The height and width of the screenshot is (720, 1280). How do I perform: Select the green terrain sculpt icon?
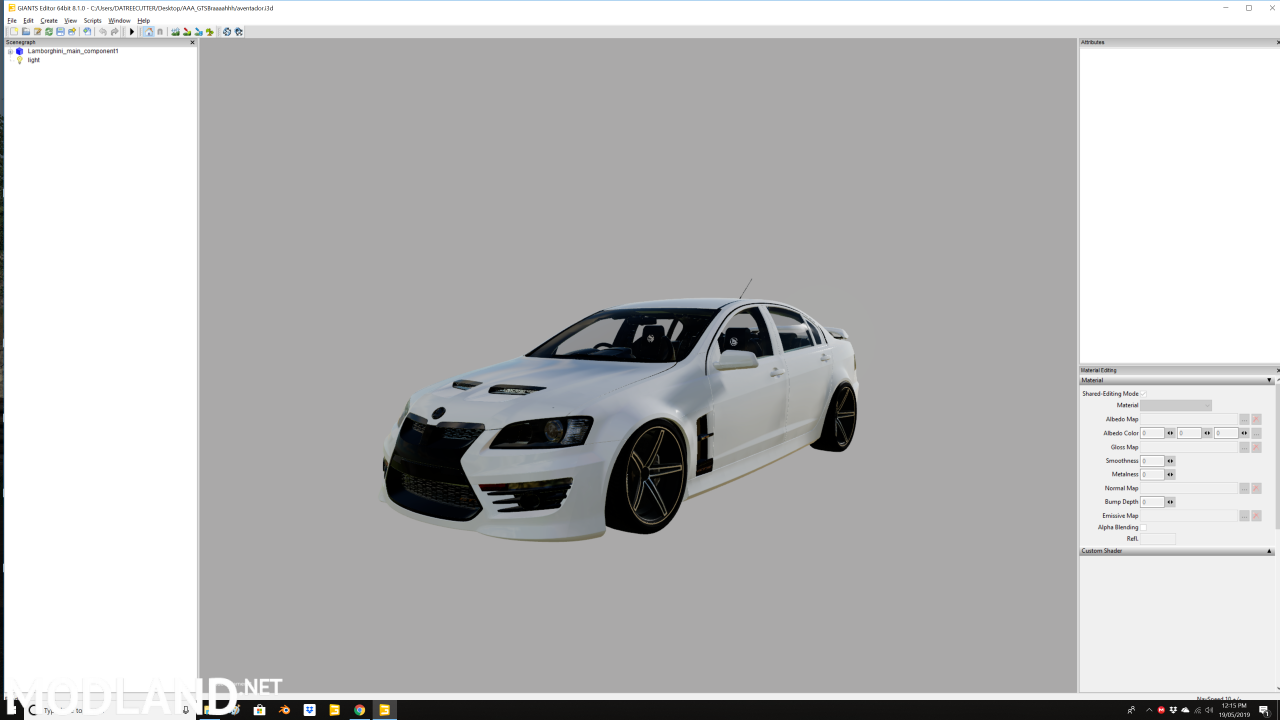[x=175, y=32]
